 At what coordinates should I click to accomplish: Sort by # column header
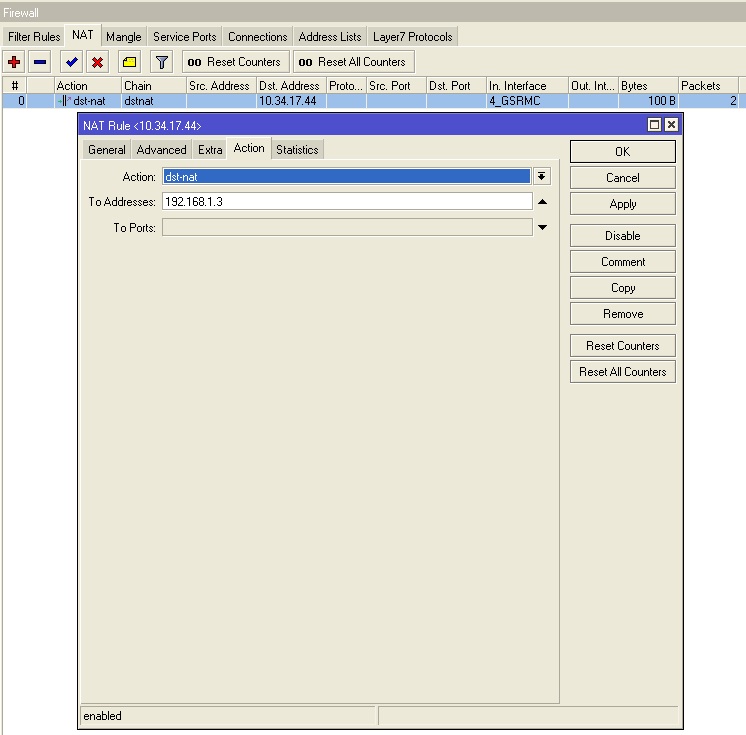(x=15, y=86)
